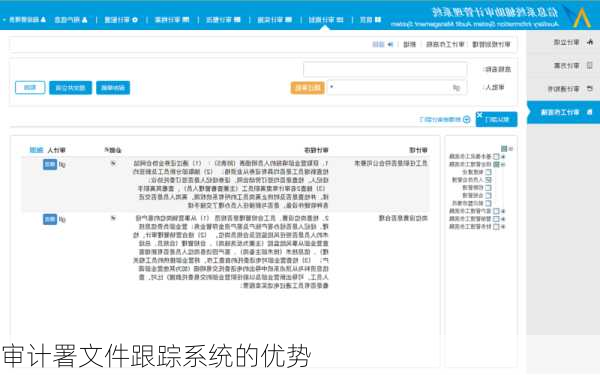Uncheck the 人员岗位管理 checkbox
The image size is (600, 375).
pyautogui.click(x=488, y=180)
